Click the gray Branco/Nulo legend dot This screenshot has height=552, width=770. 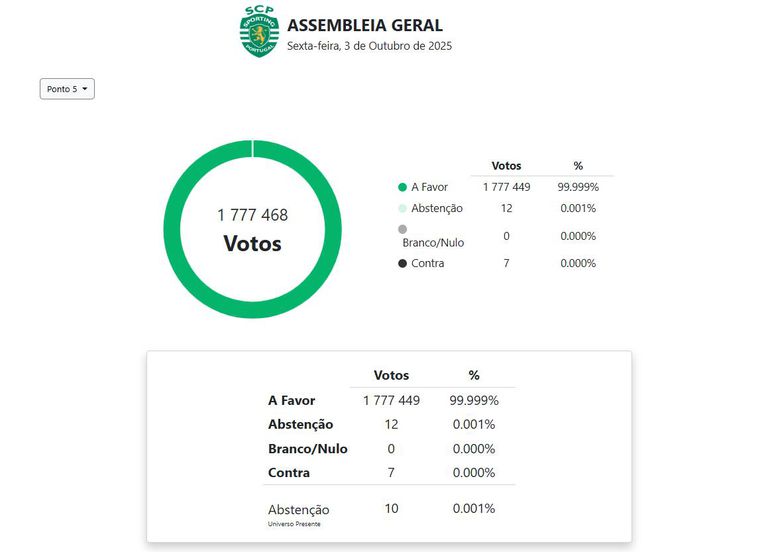[x=402, y=229]
